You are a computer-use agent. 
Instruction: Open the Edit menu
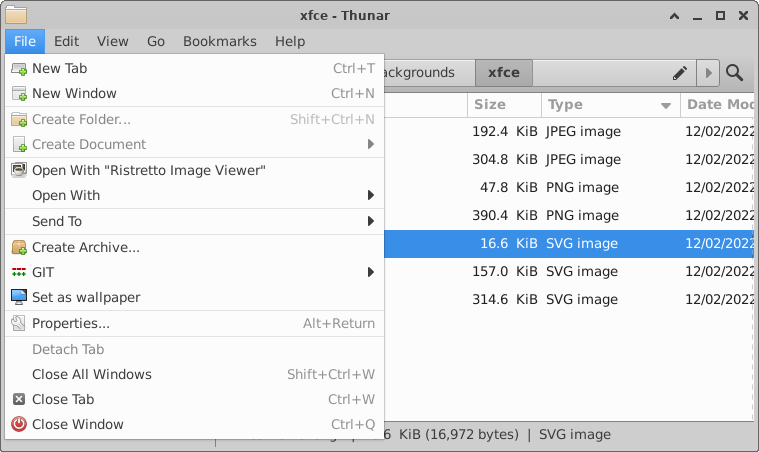[x=66, y=41]
